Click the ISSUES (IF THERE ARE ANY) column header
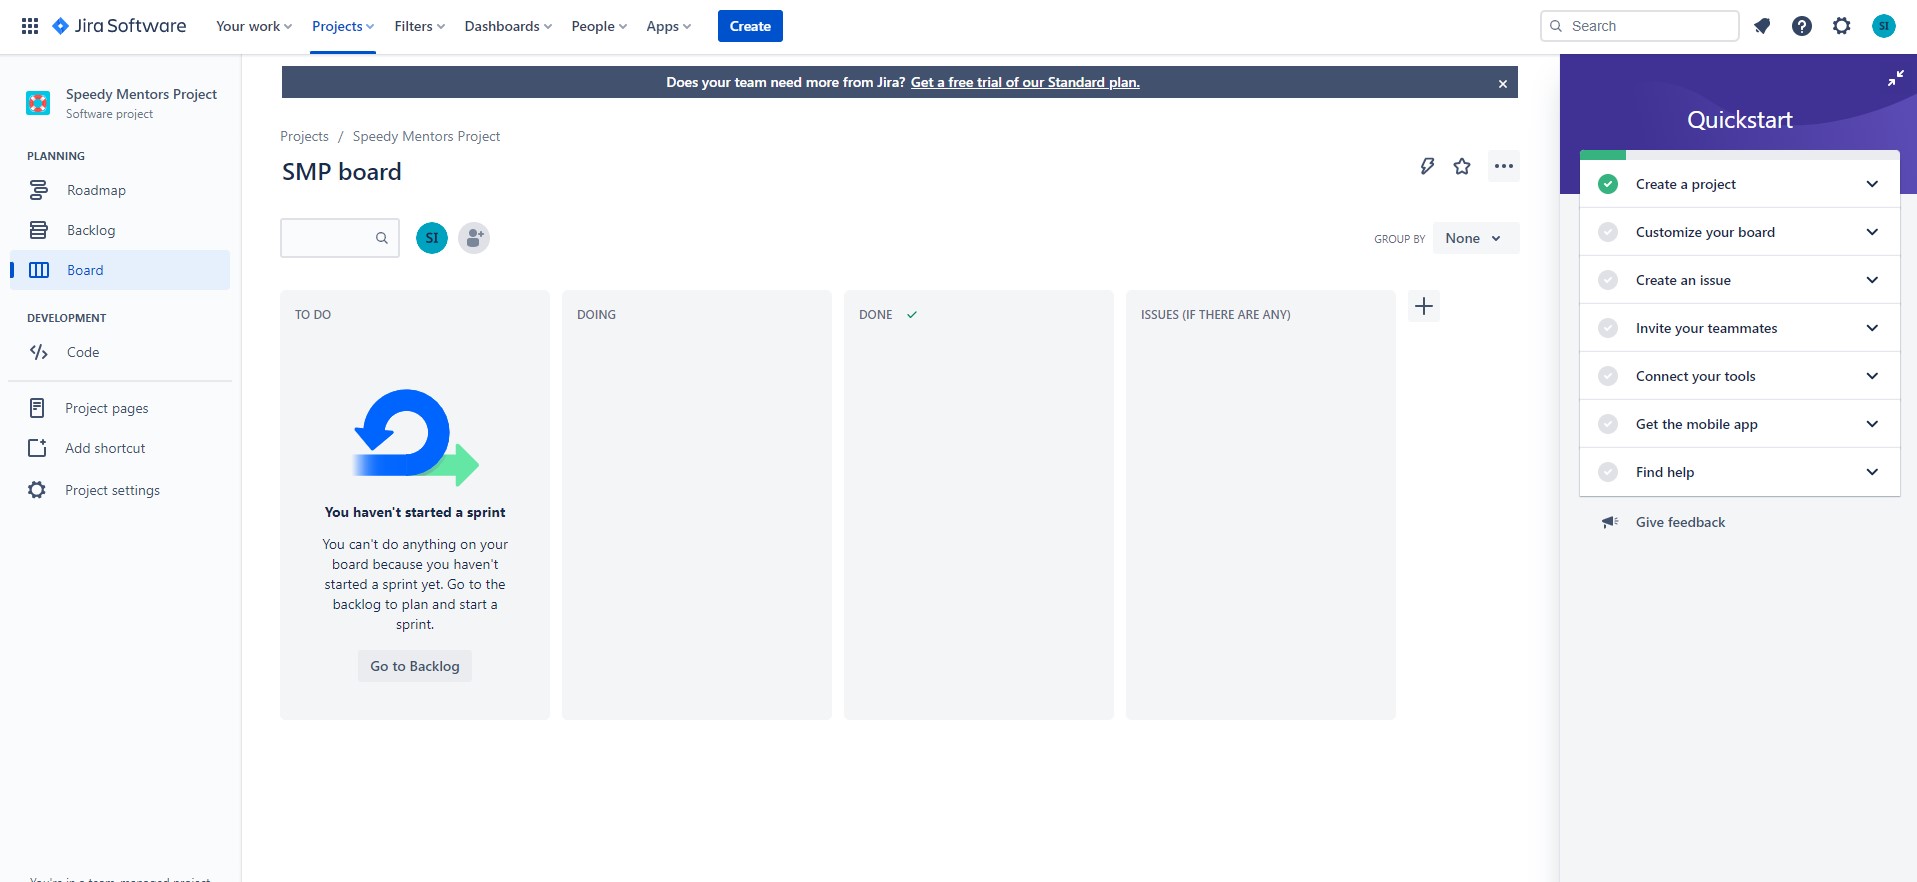Image resolution: width=1917 pixels, height=882 pixels. tap(1216, 314)
